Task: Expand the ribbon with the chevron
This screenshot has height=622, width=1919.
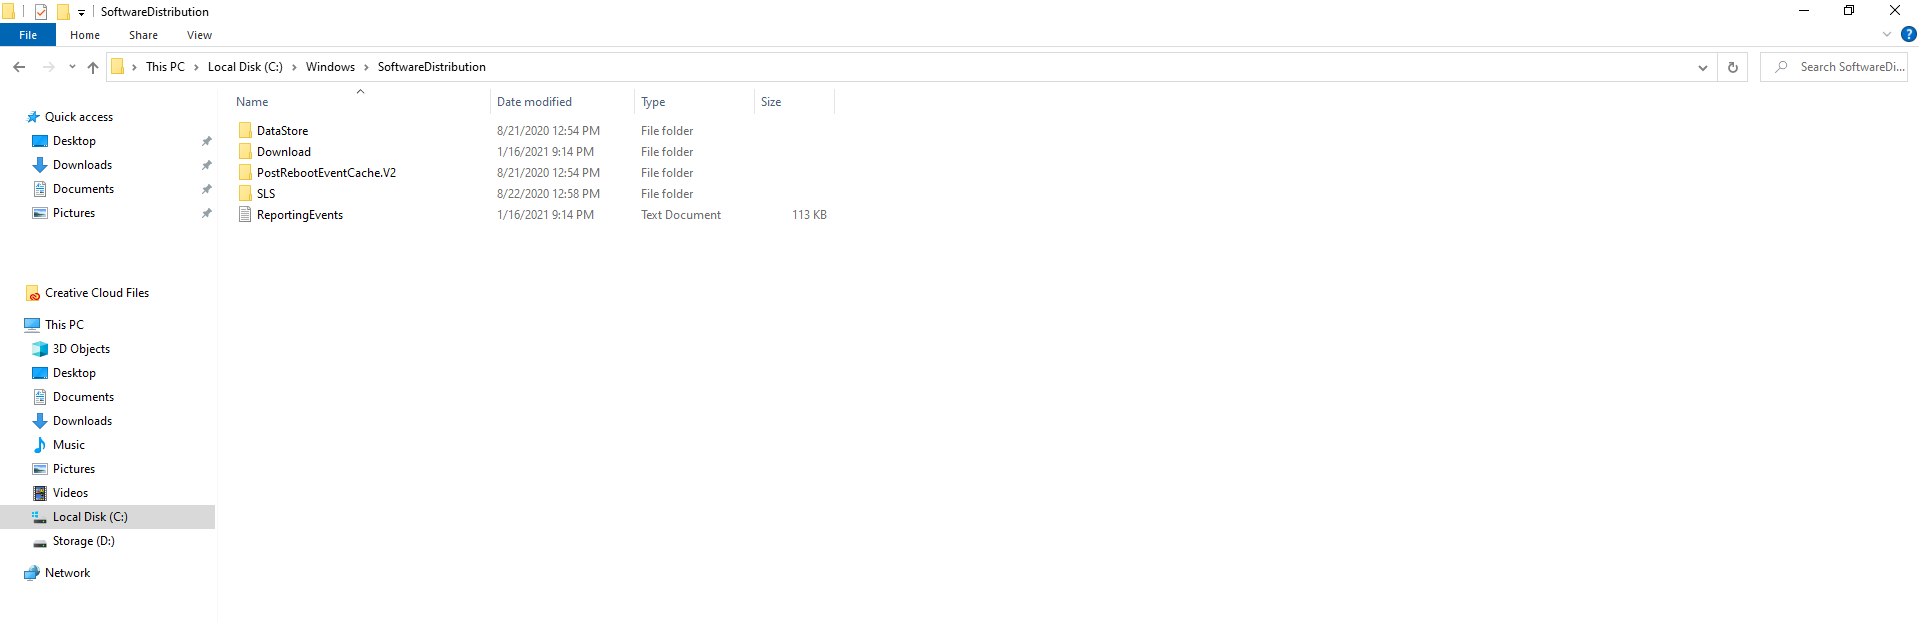Action: point(1887,35)
